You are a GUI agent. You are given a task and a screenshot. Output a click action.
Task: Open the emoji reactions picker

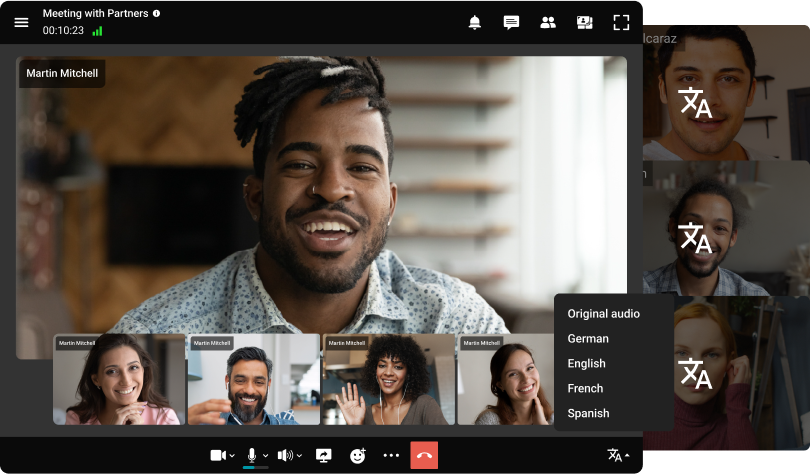(x=357, y=455)
